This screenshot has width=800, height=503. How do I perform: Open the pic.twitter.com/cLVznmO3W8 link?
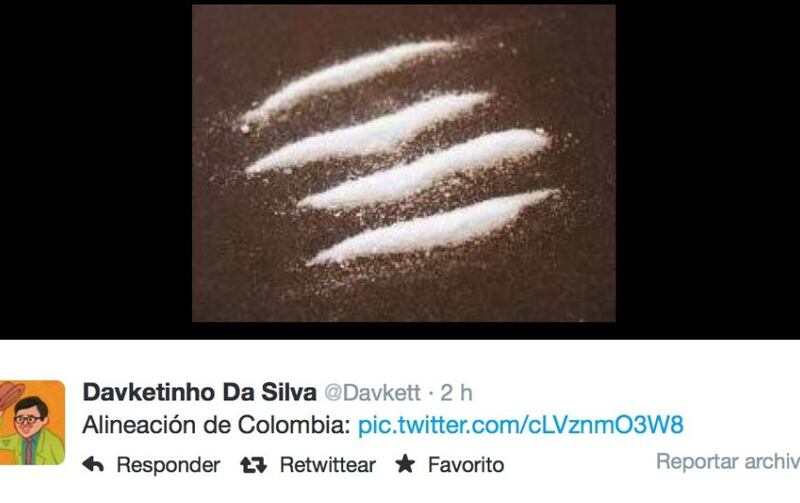point(520,425)
